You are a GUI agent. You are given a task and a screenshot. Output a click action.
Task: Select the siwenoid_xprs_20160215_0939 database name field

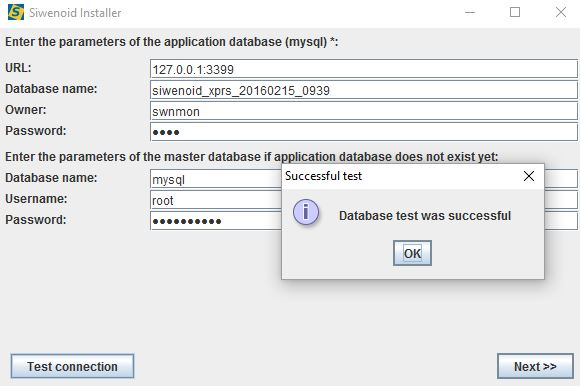(x=364, y=90)
